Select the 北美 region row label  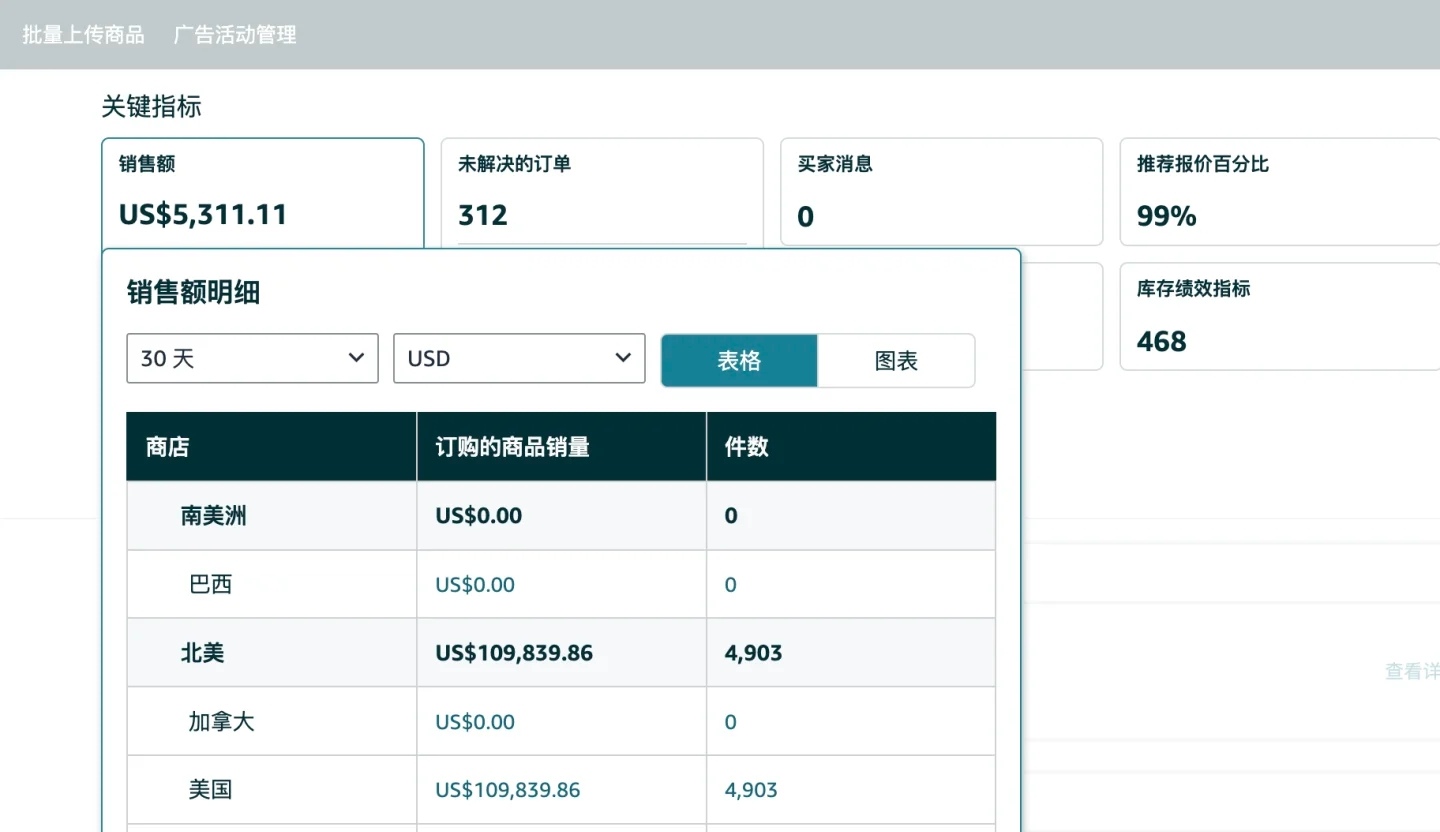tap(202, 653)
